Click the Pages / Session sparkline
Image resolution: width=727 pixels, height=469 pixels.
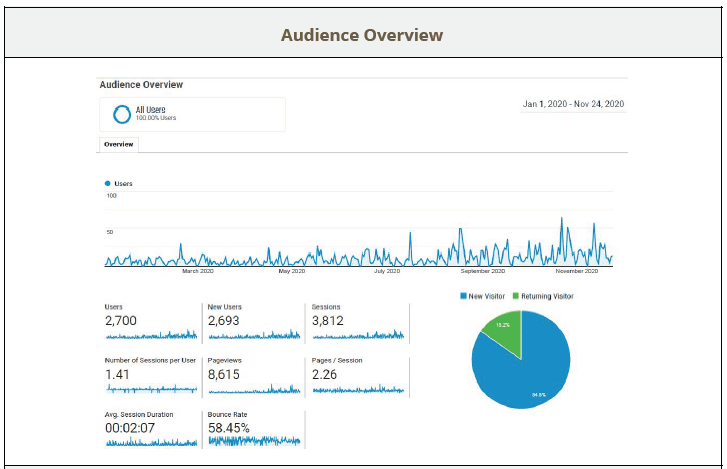coord(358,389)
